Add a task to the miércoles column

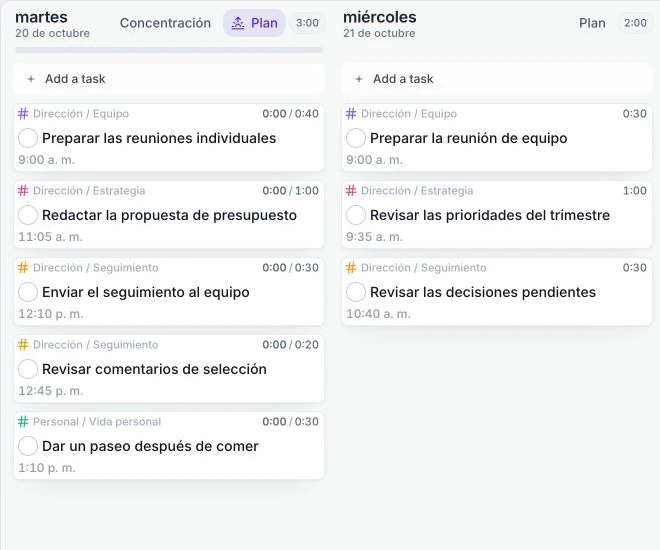pyautogui.click(x=497, y=79)
